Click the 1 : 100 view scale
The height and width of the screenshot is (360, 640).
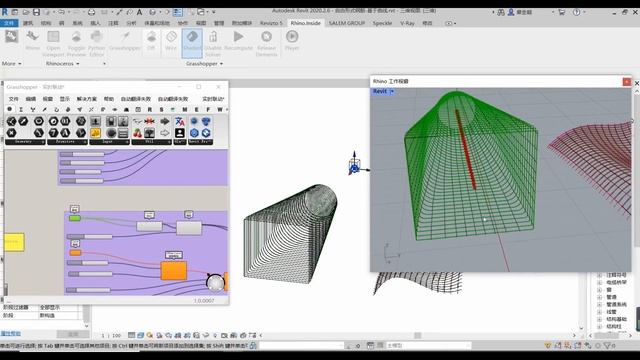[x=111, y=336]
